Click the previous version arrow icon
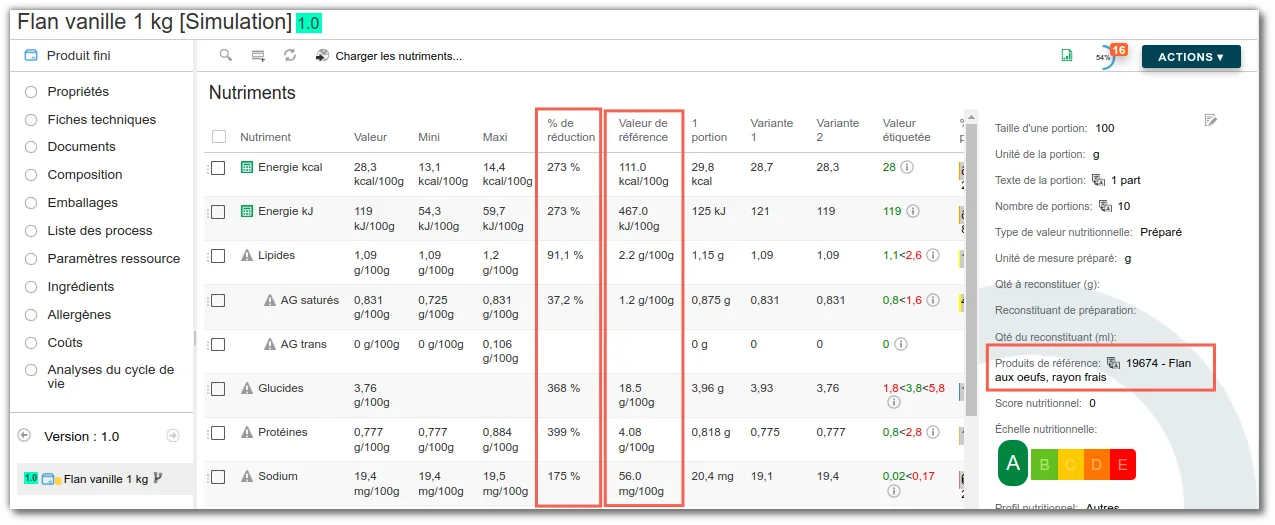Screen dimensions: 1275x525 pos(24,435)
